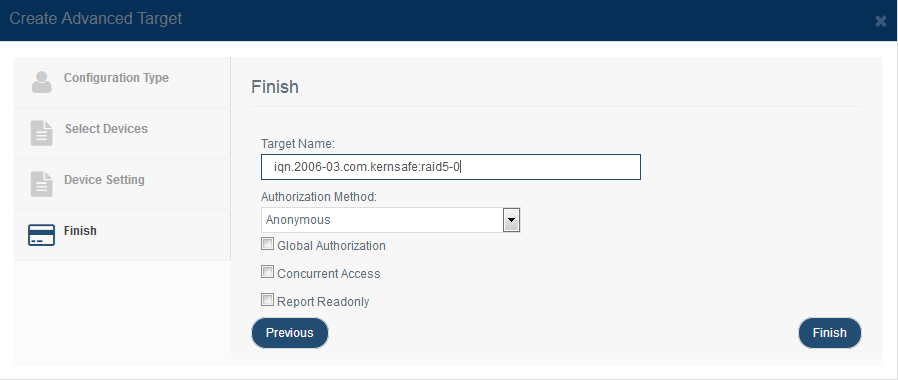The width and height of the screenshot is (898, 380).
Task: Check the Report Readonly option
Action: click(x=267, y=299)
